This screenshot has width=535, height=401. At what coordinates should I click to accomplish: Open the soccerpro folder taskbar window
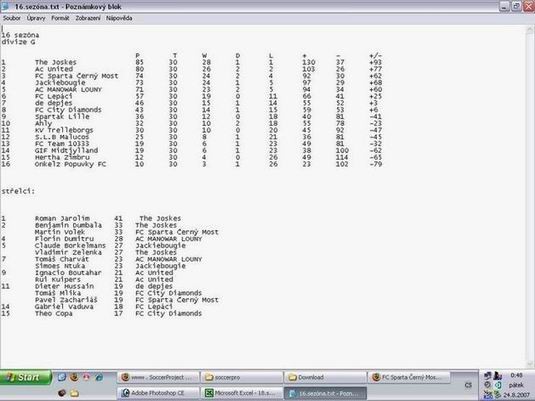point(242,377)
